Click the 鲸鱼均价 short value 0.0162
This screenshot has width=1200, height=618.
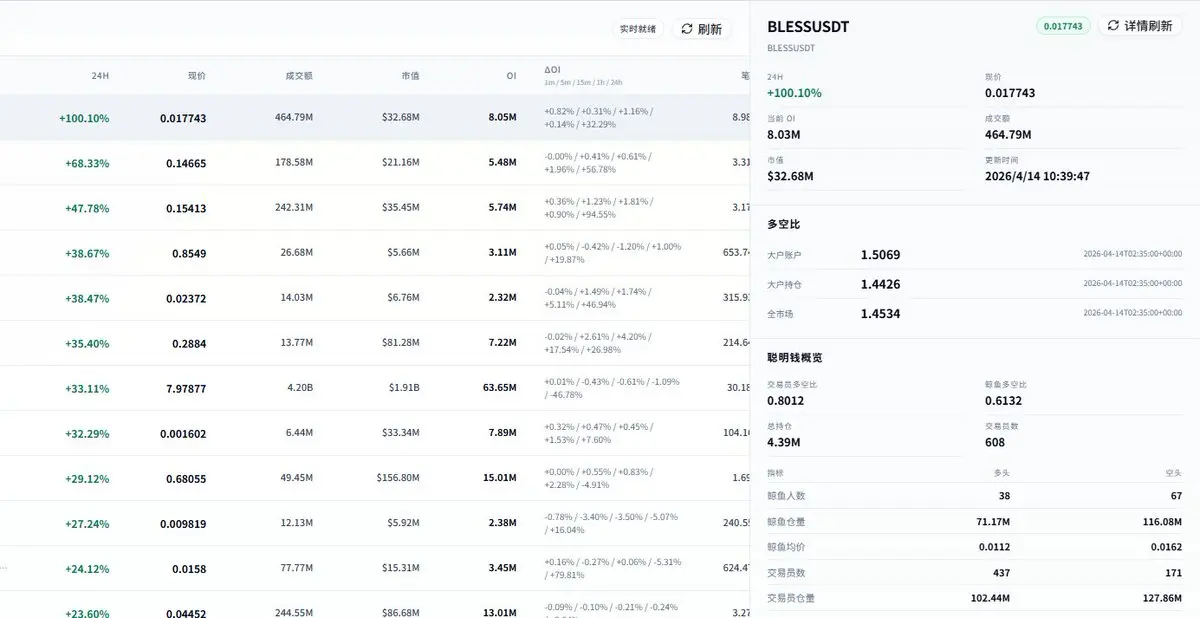point(1167,547)
